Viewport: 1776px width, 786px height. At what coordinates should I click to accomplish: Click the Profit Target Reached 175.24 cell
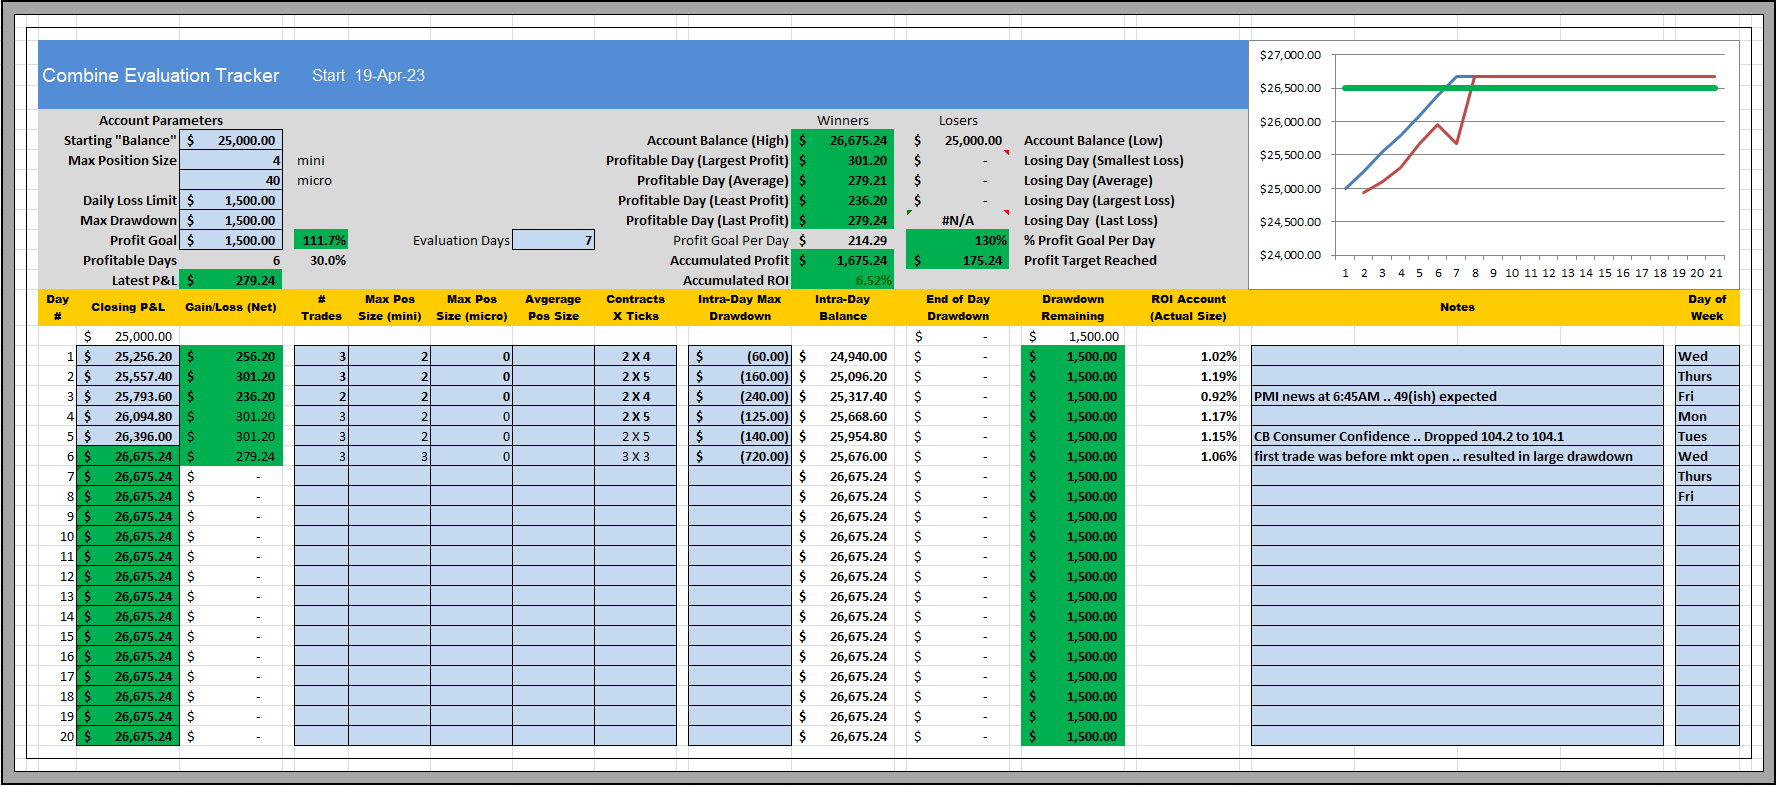(x=958, y=260)
